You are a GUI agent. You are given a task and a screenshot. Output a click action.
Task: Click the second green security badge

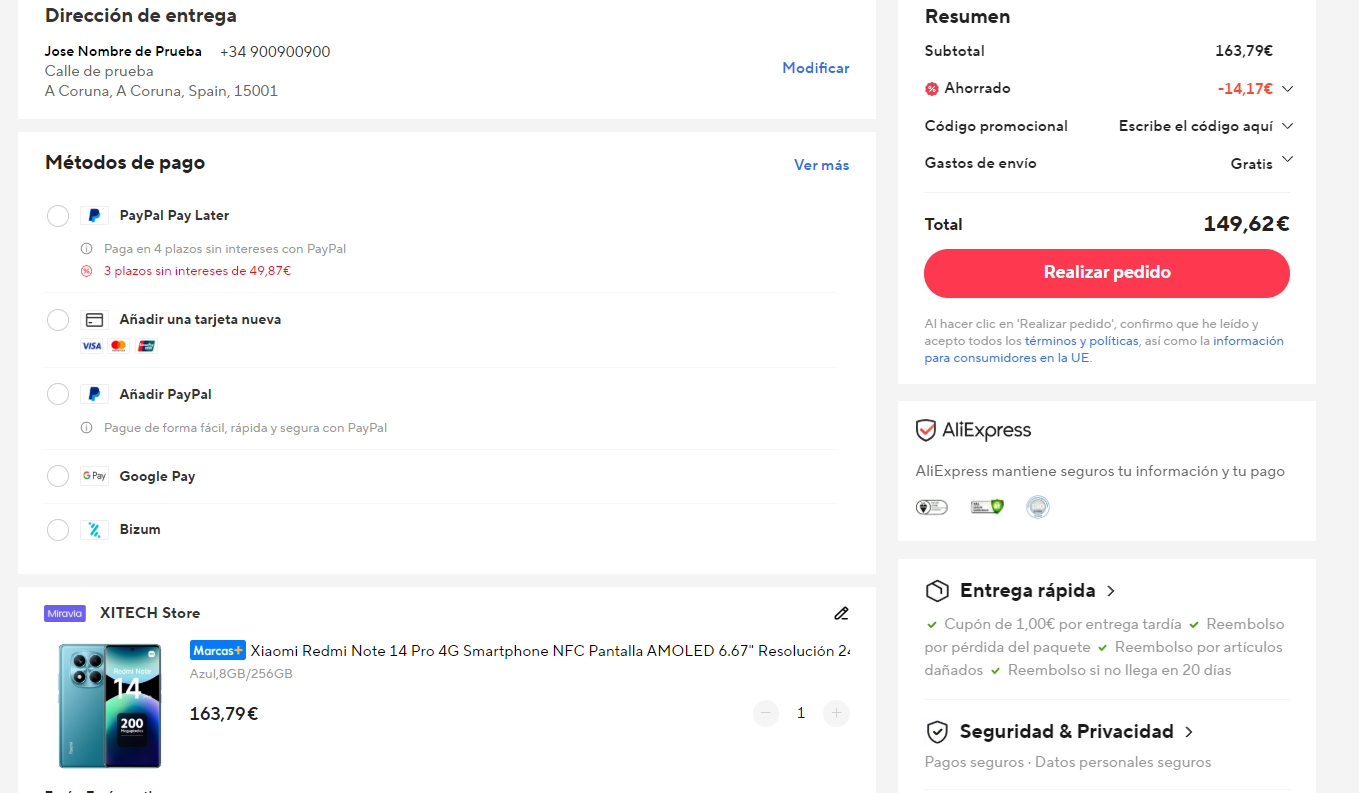tap(987, 507)
